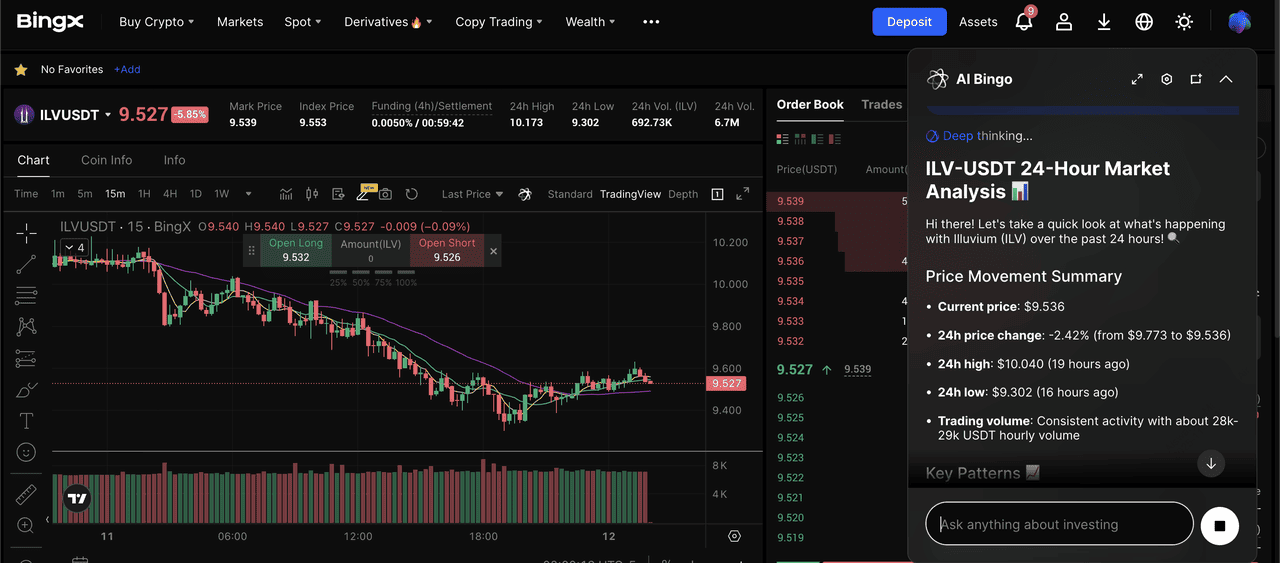Take a chart snapshot with camera icon
The image size is (1280, 563).
(385, 194)
